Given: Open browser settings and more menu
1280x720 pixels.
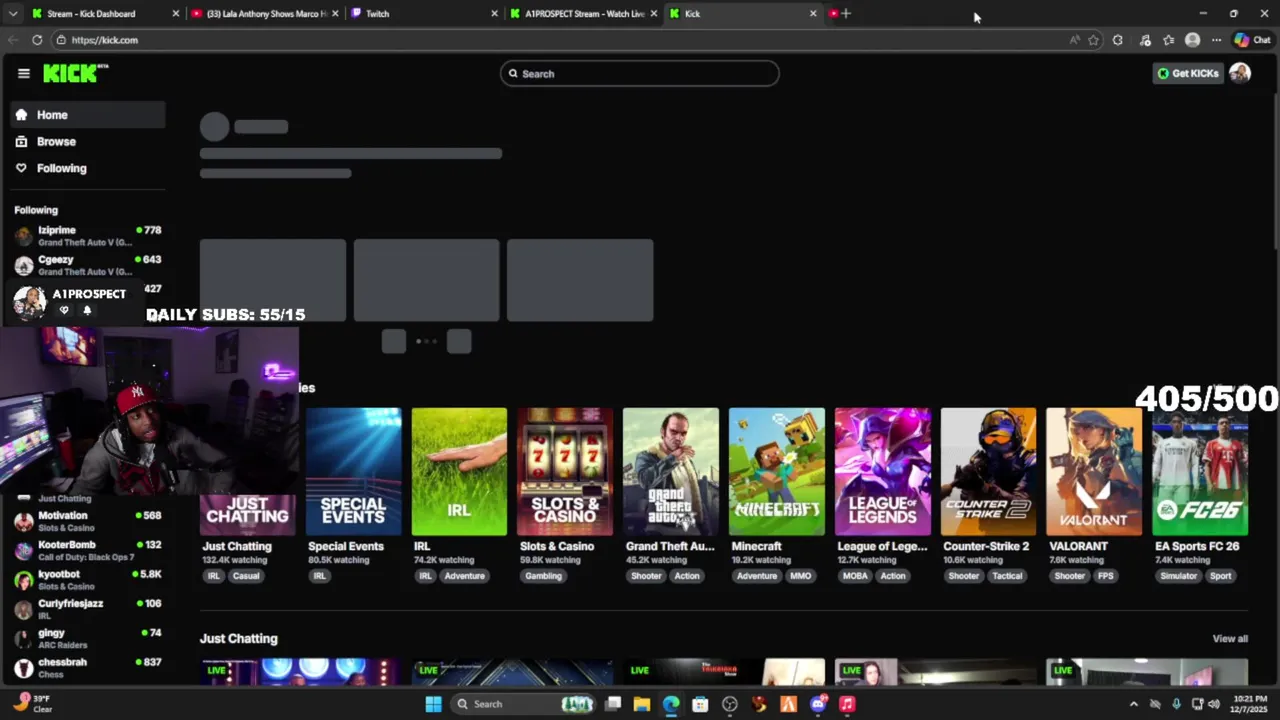Looking at the screenshot, I should (x=1216, y=40).
